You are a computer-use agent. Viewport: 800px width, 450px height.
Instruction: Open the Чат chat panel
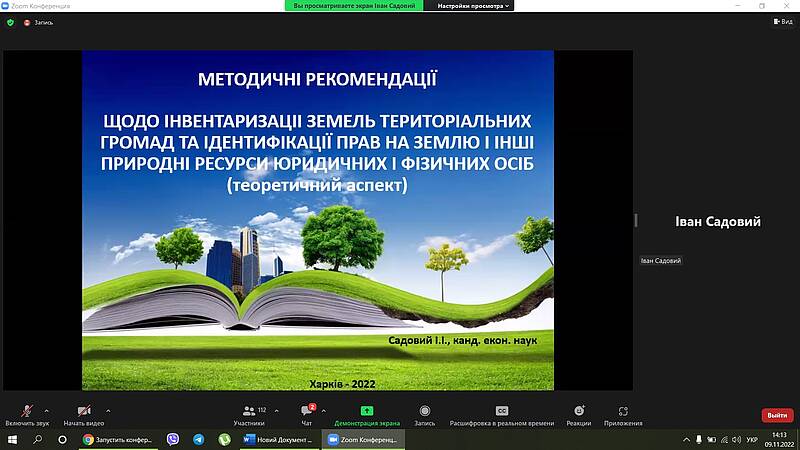307,415
